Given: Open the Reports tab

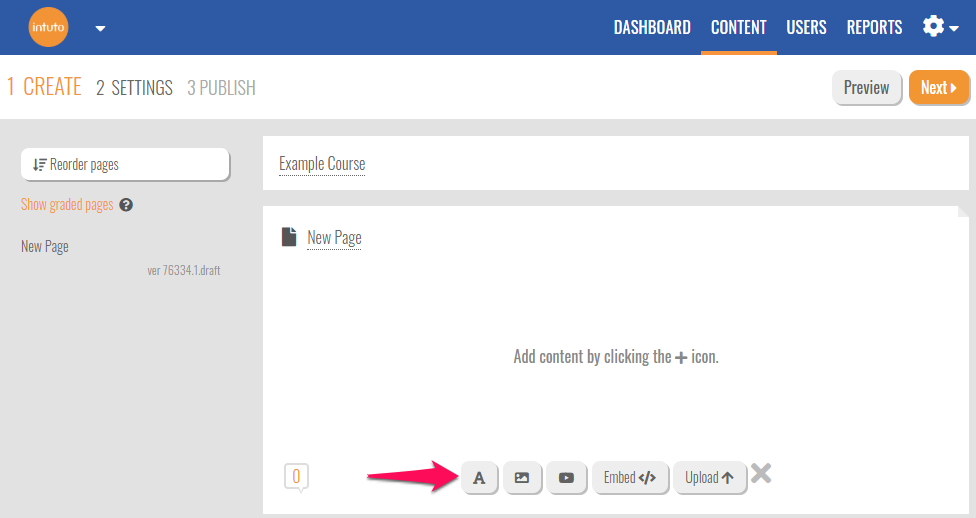Looking at the screenshot, I should click(874, 27).
